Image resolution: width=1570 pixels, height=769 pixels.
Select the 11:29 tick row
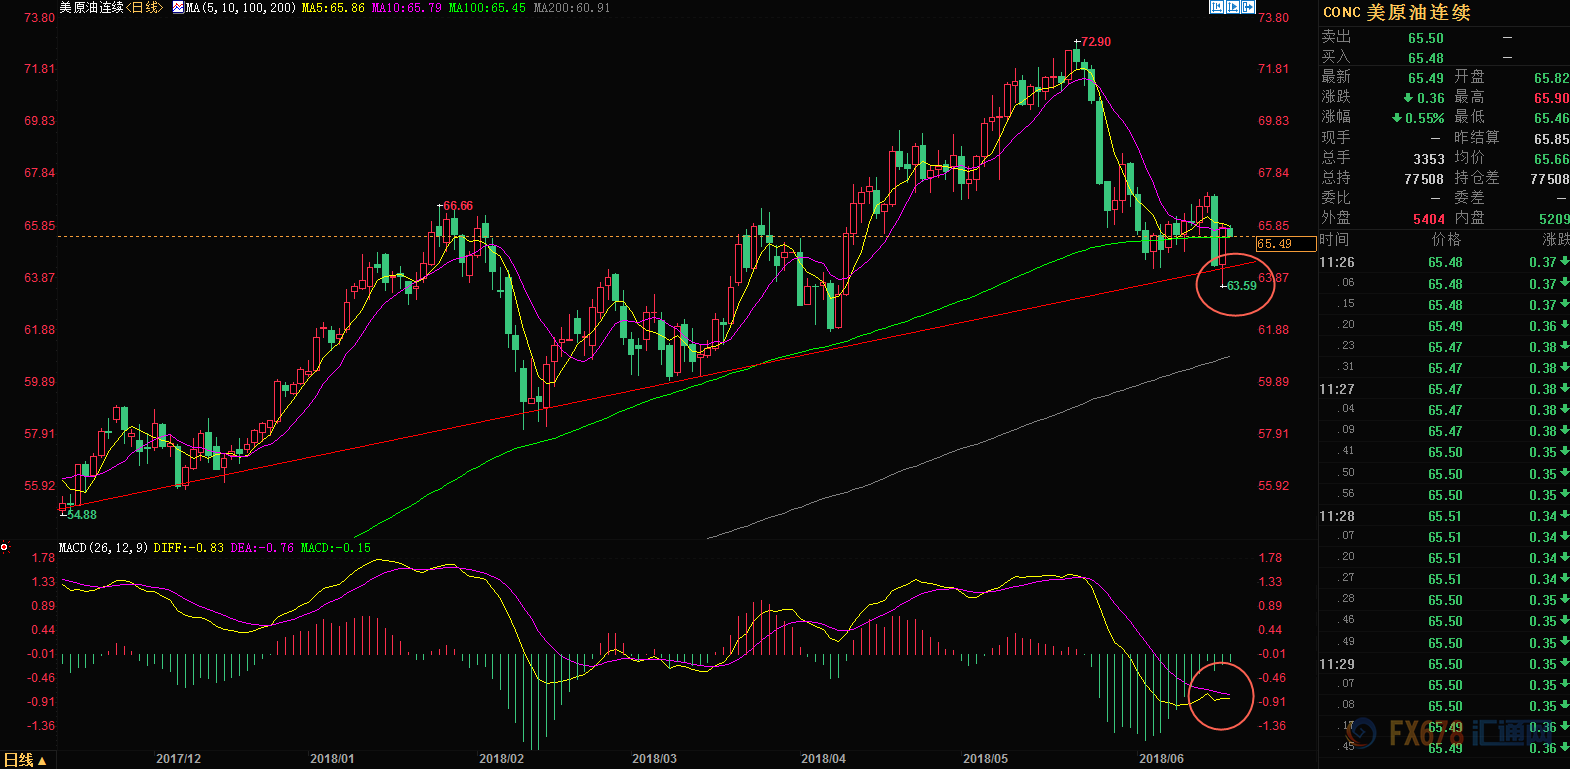[x=1444, y=664]
